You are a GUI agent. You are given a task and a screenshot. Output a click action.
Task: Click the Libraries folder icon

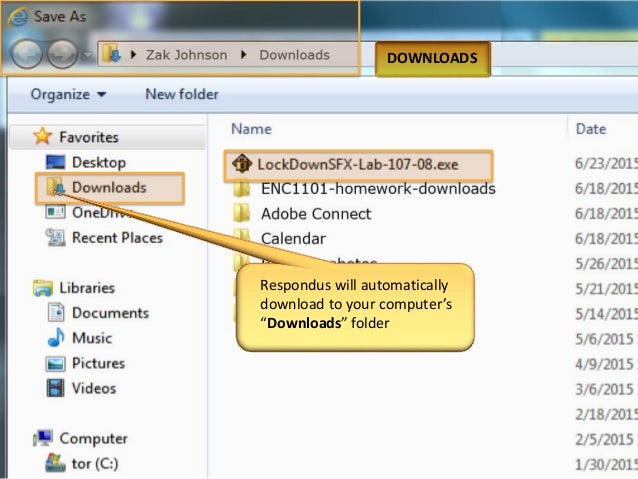pos(43,288)
